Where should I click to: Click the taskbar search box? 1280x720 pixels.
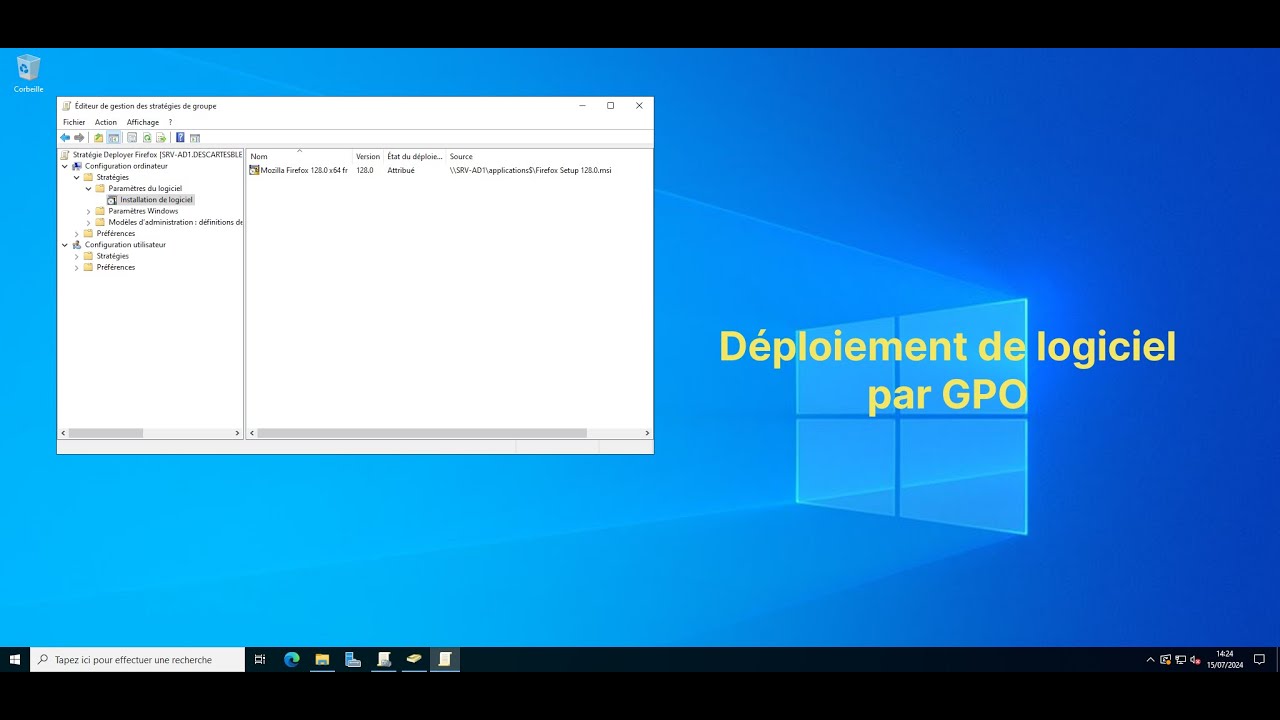pos(138,659)
